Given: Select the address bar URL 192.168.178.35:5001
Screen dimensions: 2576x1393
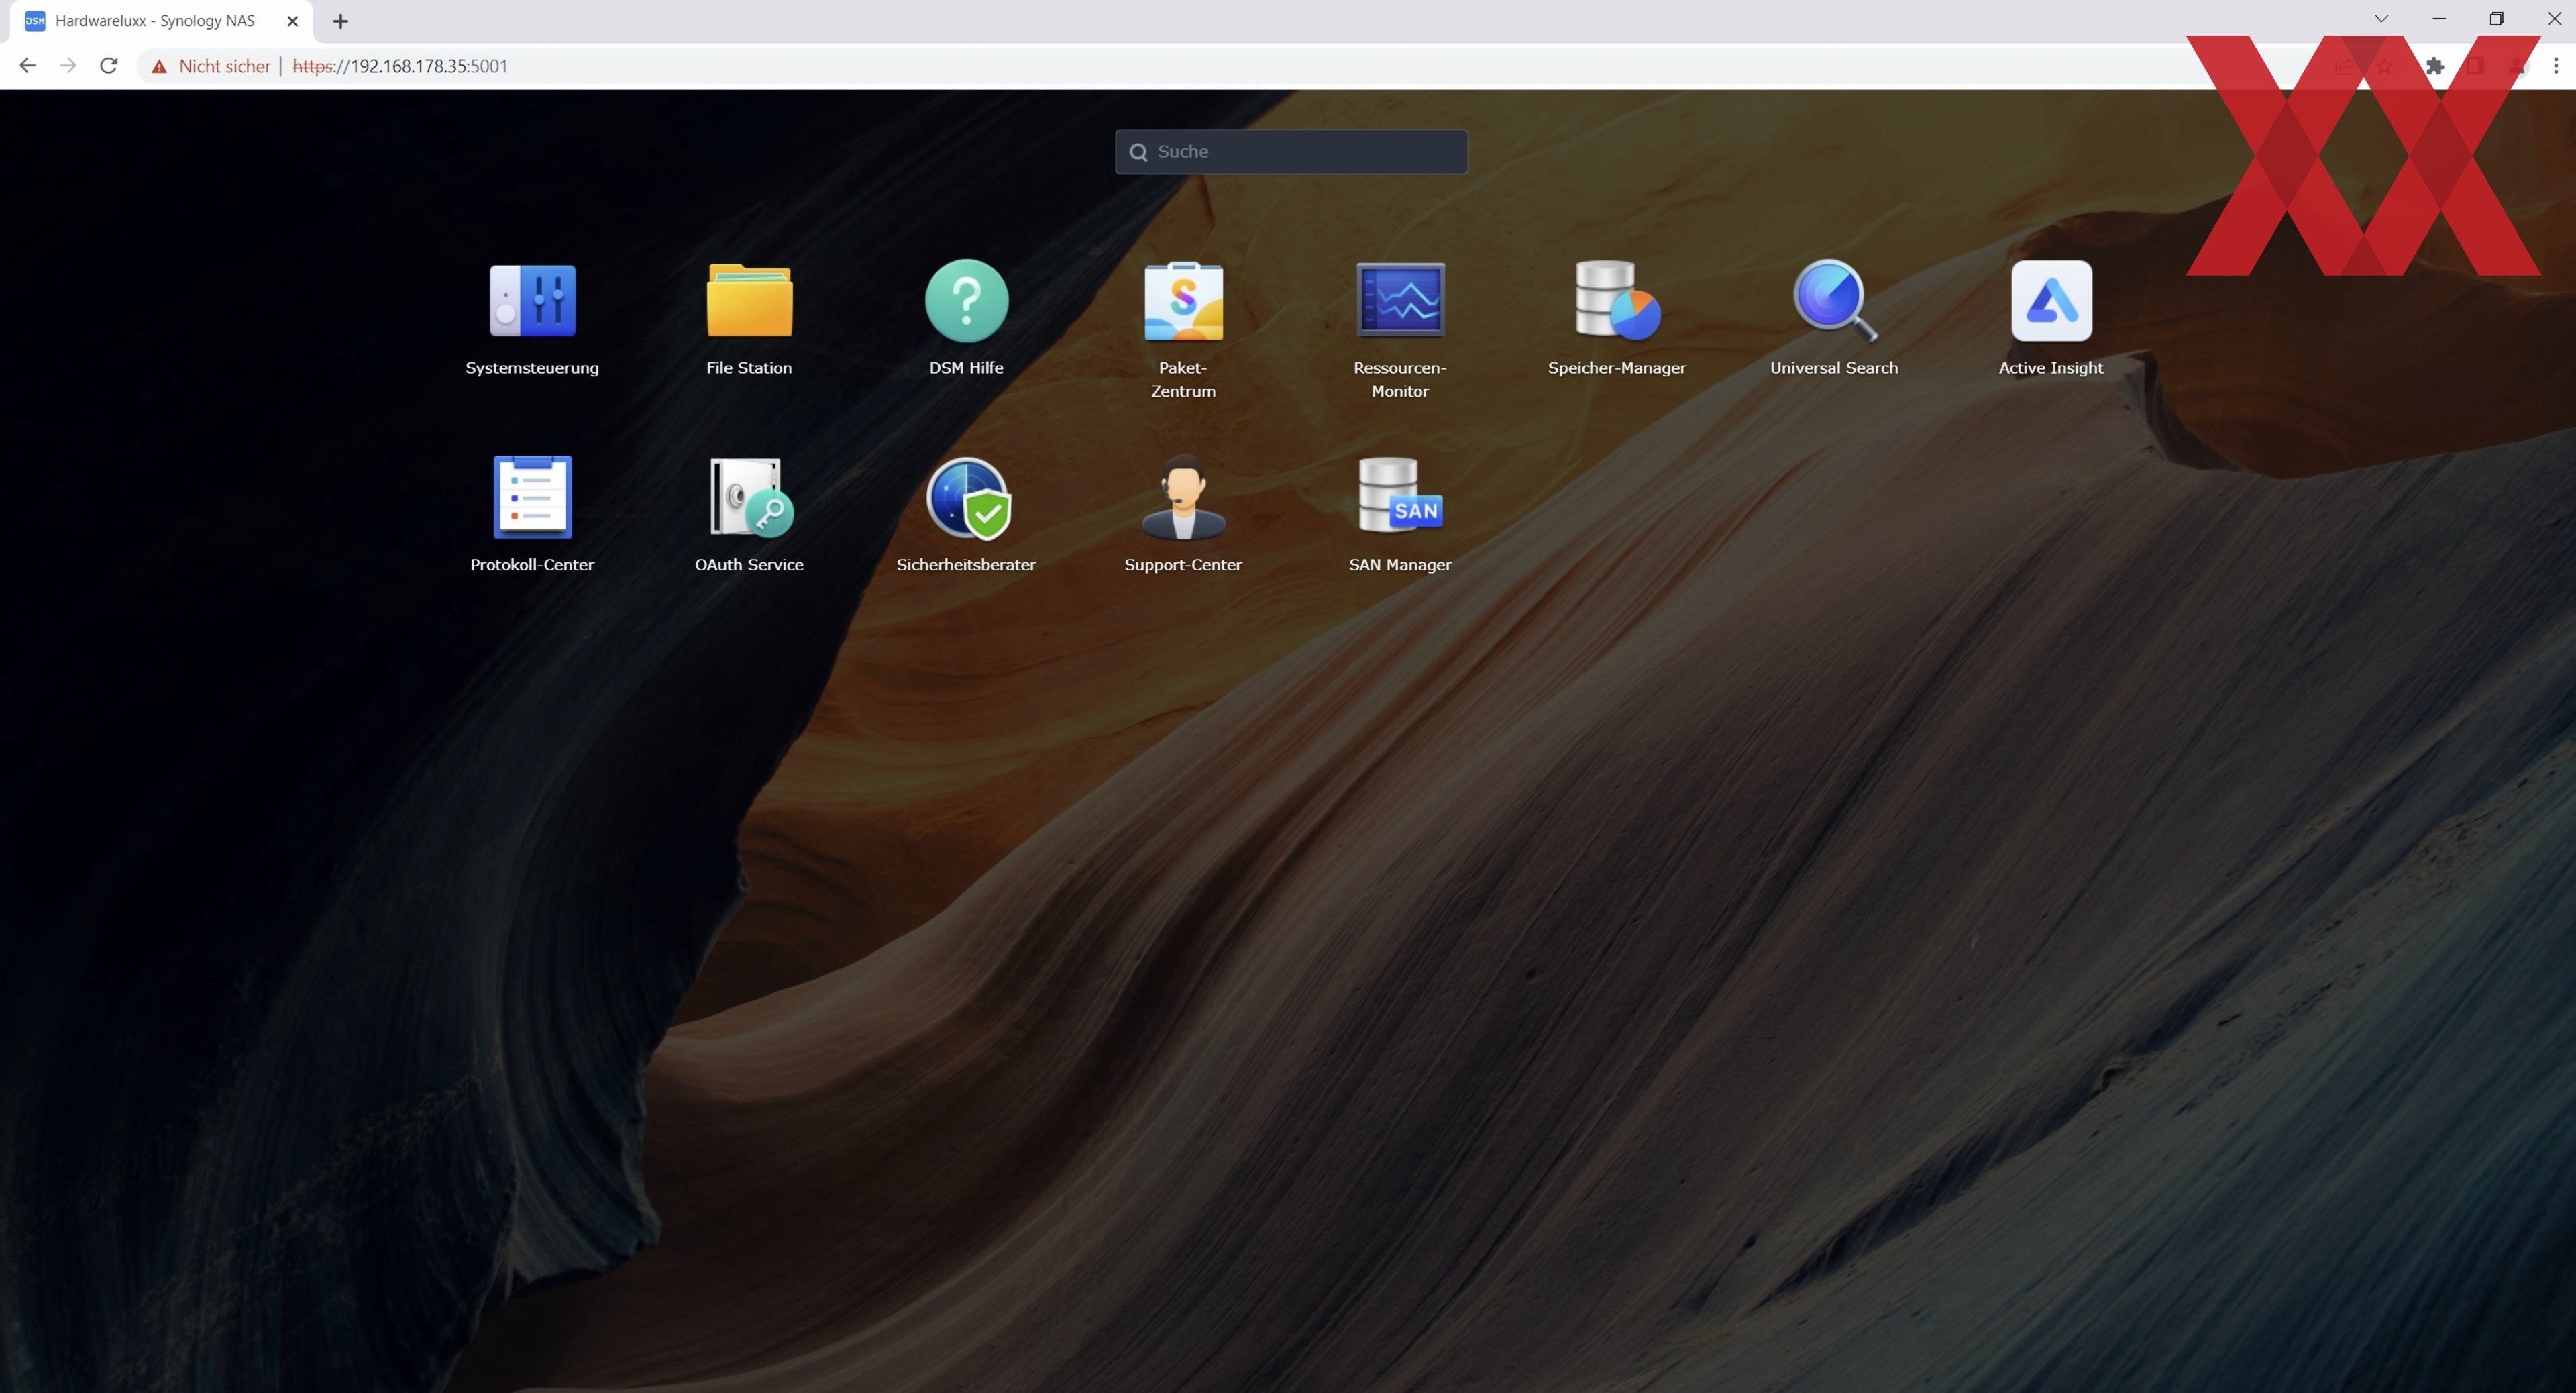Looking at the screenshot, I should 400,66.
